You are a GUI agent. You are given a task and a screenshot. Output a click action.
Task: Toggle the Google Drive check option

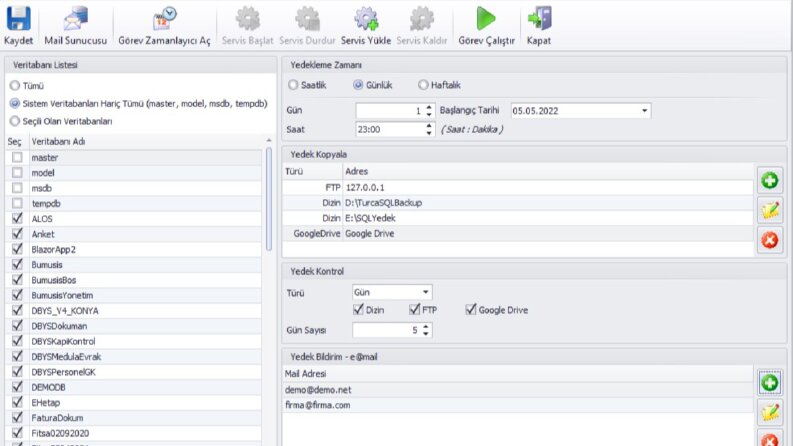coord(471,309)
